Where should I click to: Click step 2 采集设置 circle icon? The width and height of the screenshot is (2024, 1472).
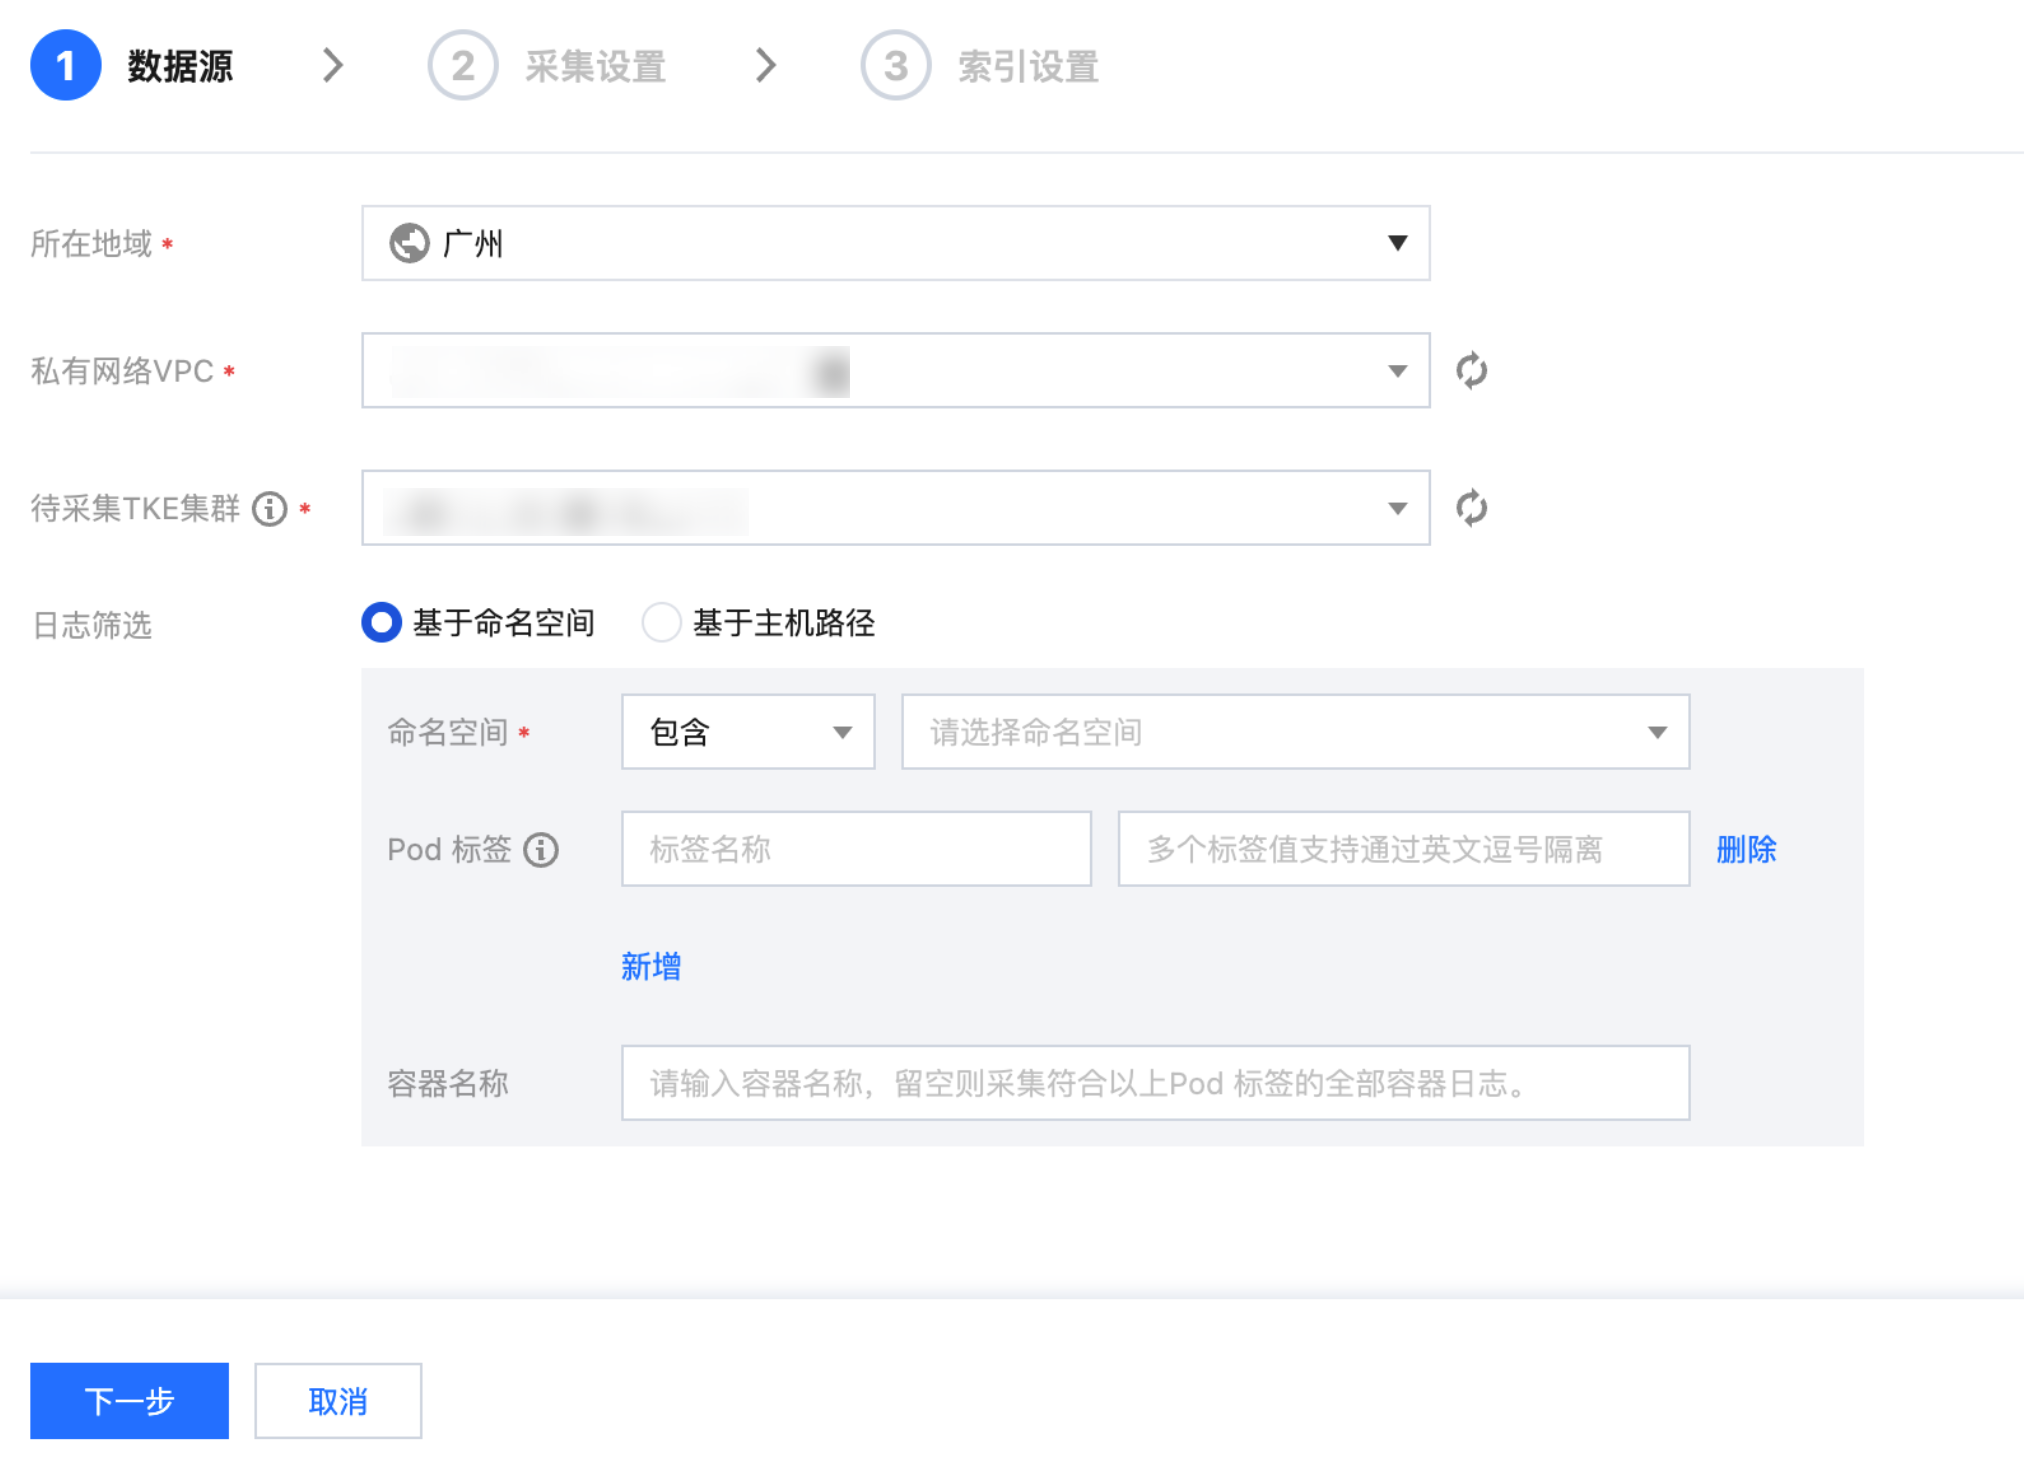[x=462, y=66]
